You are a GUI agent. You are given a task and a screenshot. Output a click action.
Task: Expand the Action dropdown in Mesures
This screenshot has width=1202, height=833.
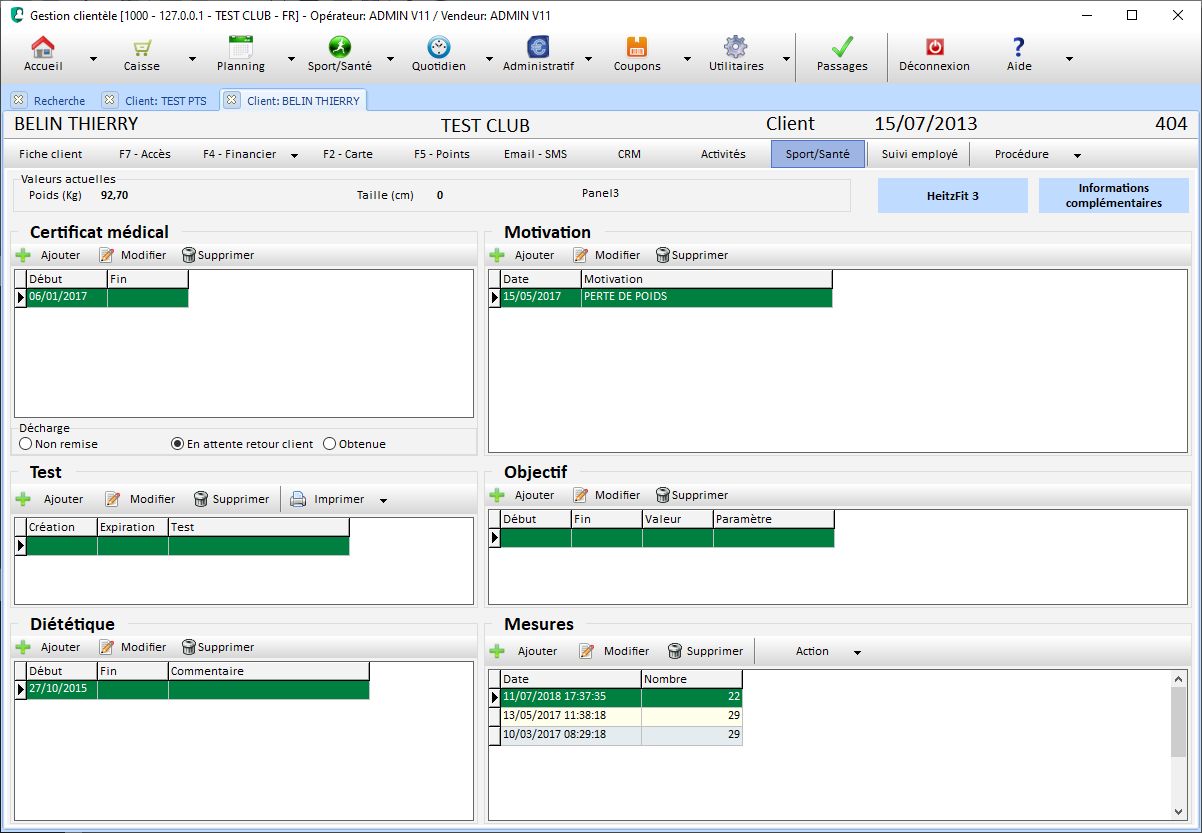point(857,652)
